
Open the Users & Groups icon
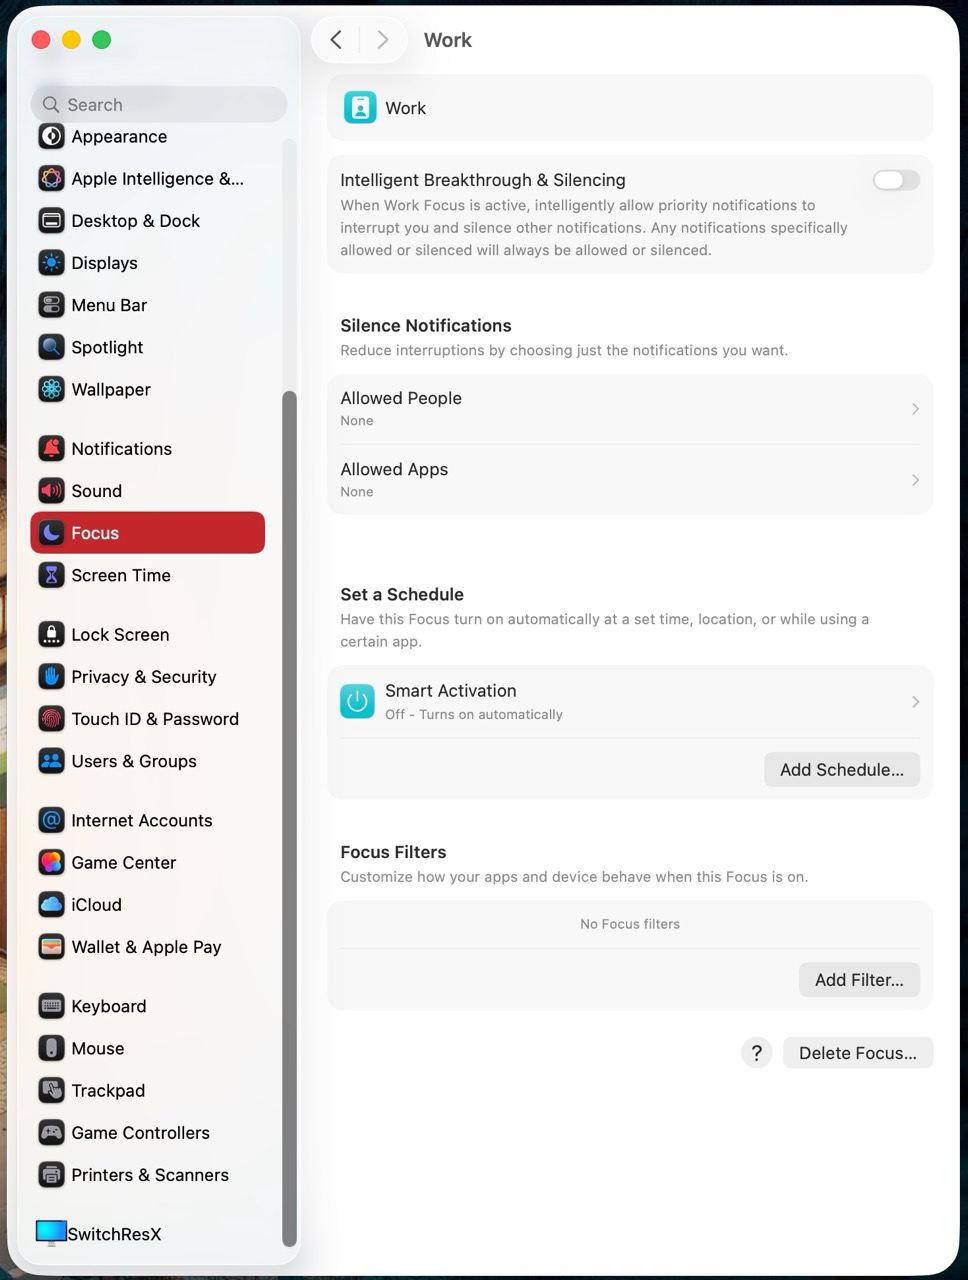pos(51,760)
